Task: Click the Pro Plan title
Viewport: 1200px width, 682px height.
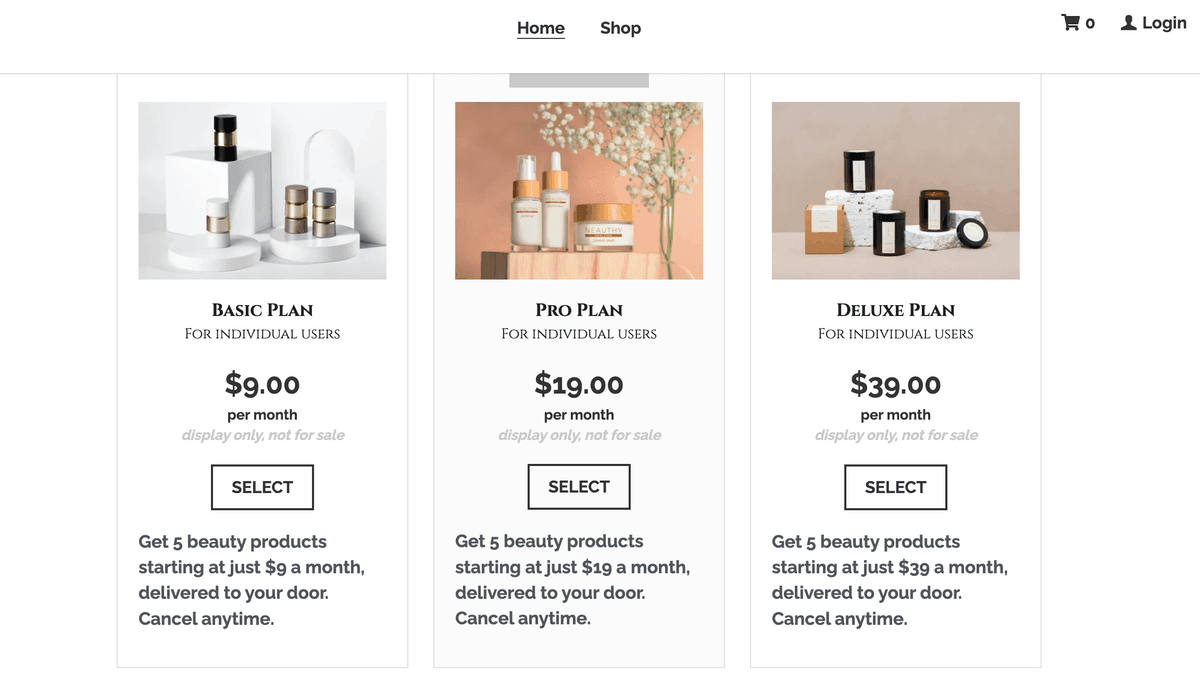Action: click(x=579, y=310)
